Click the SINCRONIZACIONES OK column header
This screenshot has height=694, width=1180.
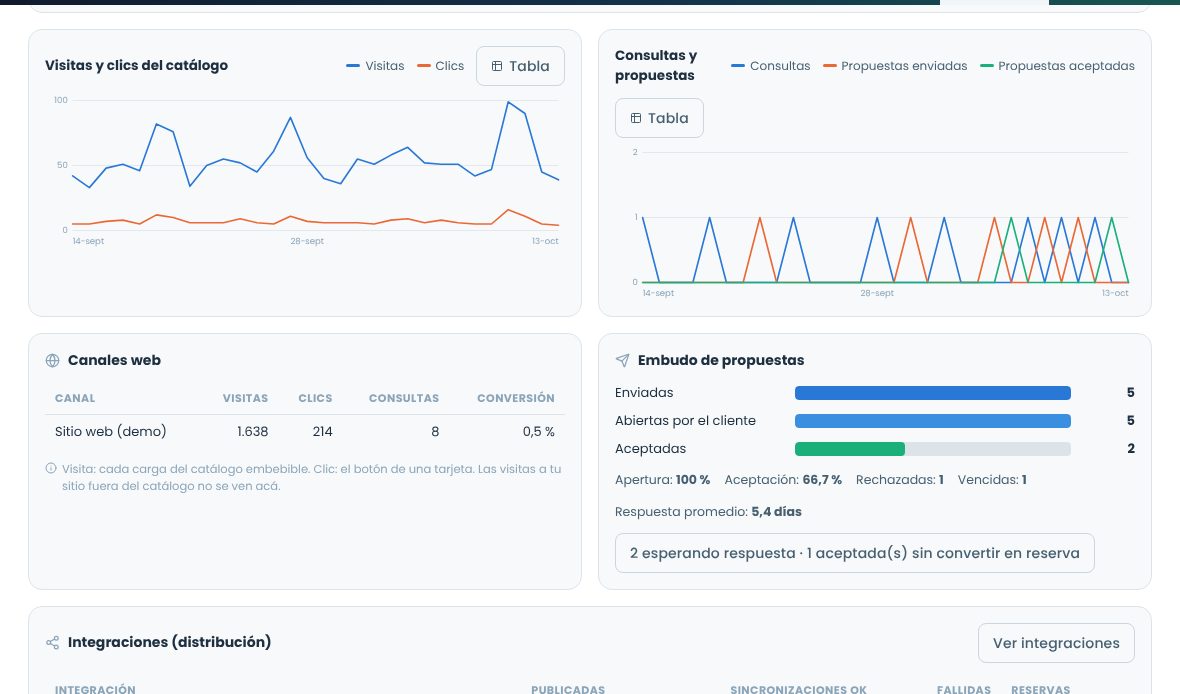click(x=798, y=689)
